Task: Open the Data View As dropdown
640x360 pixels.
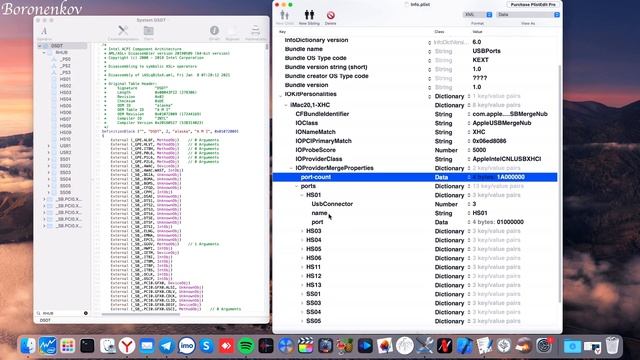Action: click(528, 14)
